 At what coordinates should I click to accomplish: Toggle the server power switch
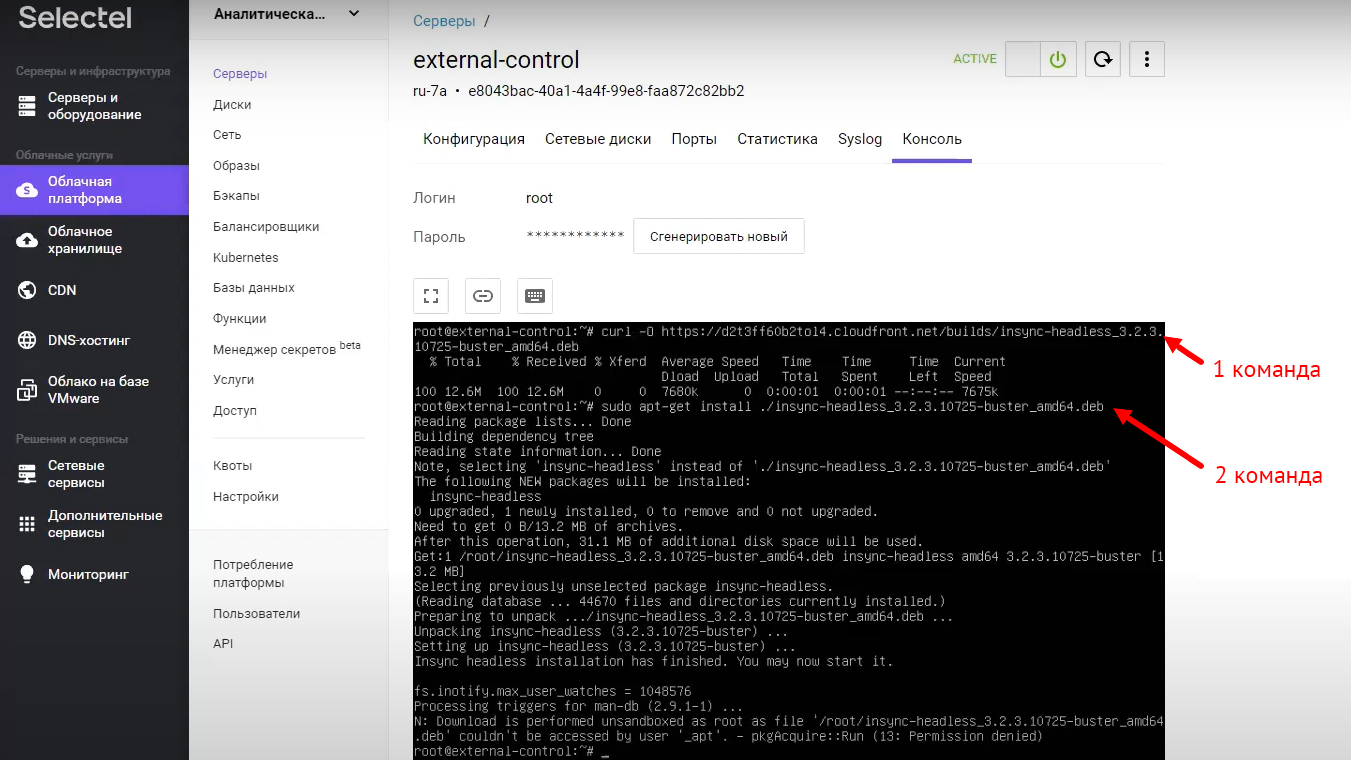(x=1040, y=59)
